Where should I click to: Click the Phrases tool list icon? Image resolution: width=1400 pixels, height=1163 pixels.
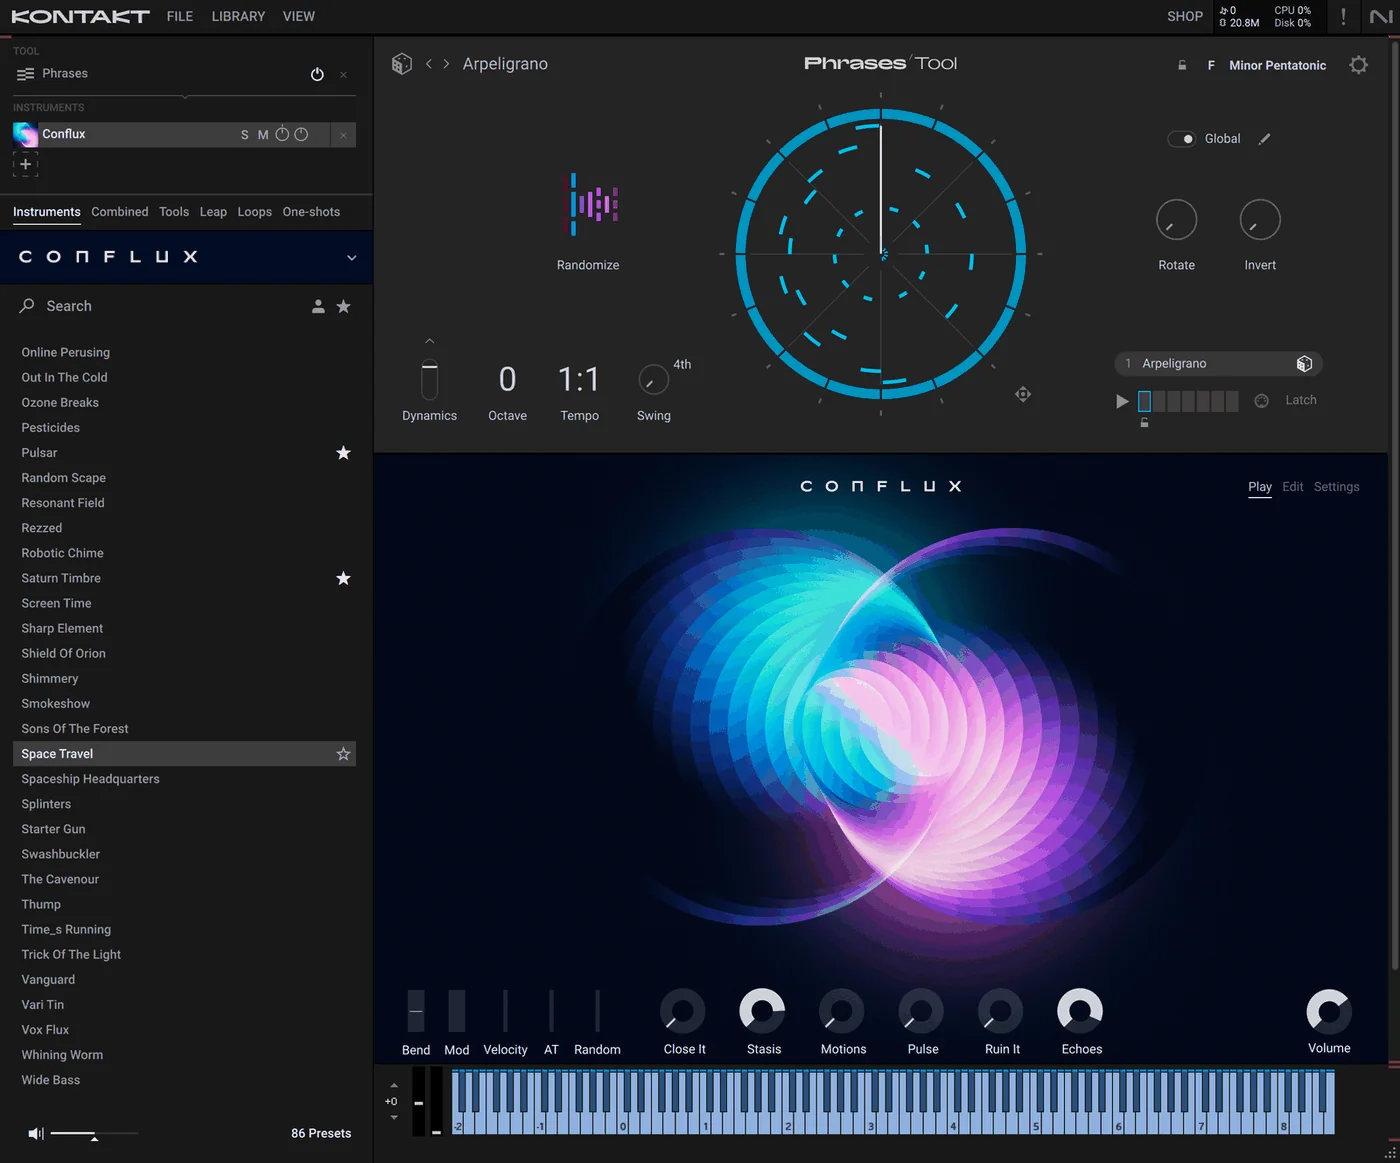[26, 74]
